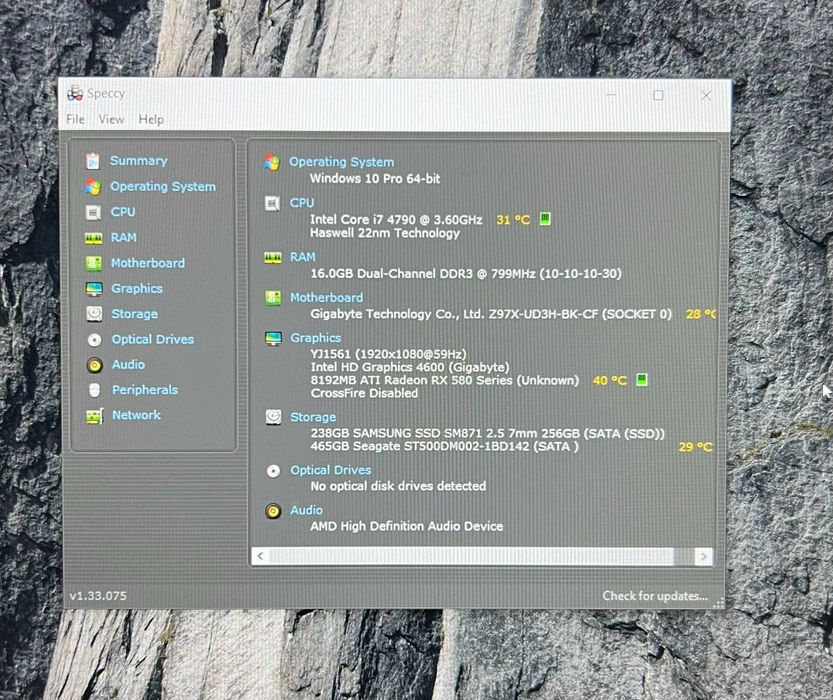833x700 pixels.
Task: Click the Speccy app icon in title bar
Action: (x=75, y=93)
